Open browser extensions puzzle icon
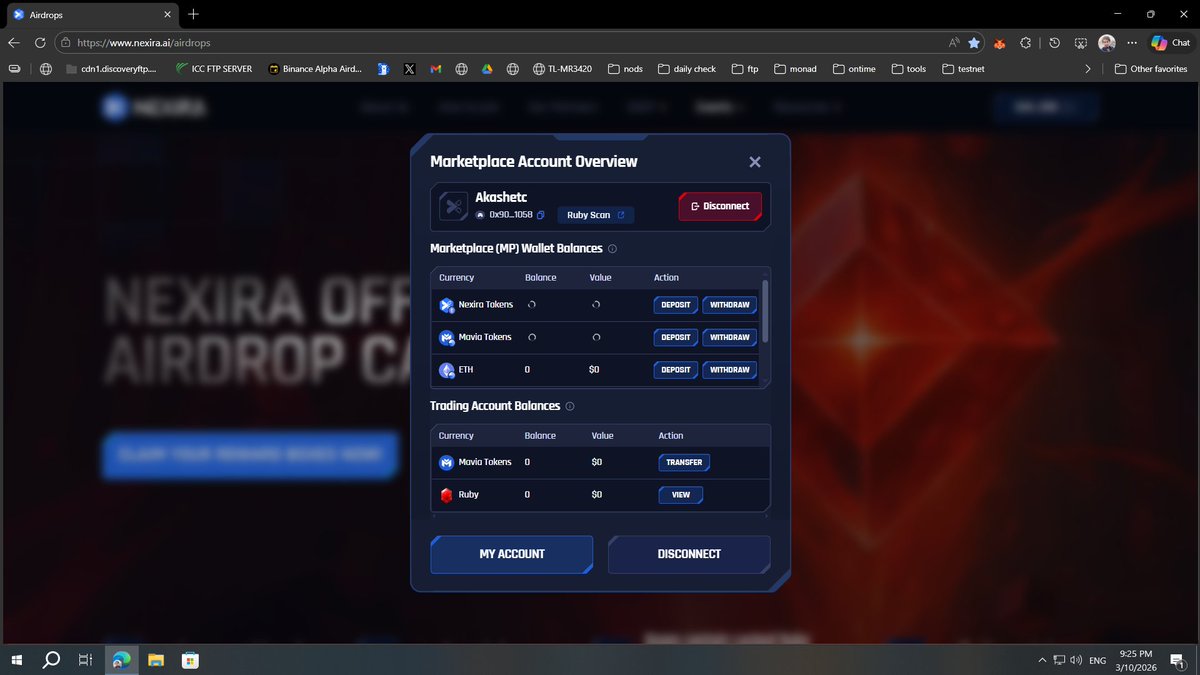The height and width of the screenshot is (675, 1200). click(1025, 43)
